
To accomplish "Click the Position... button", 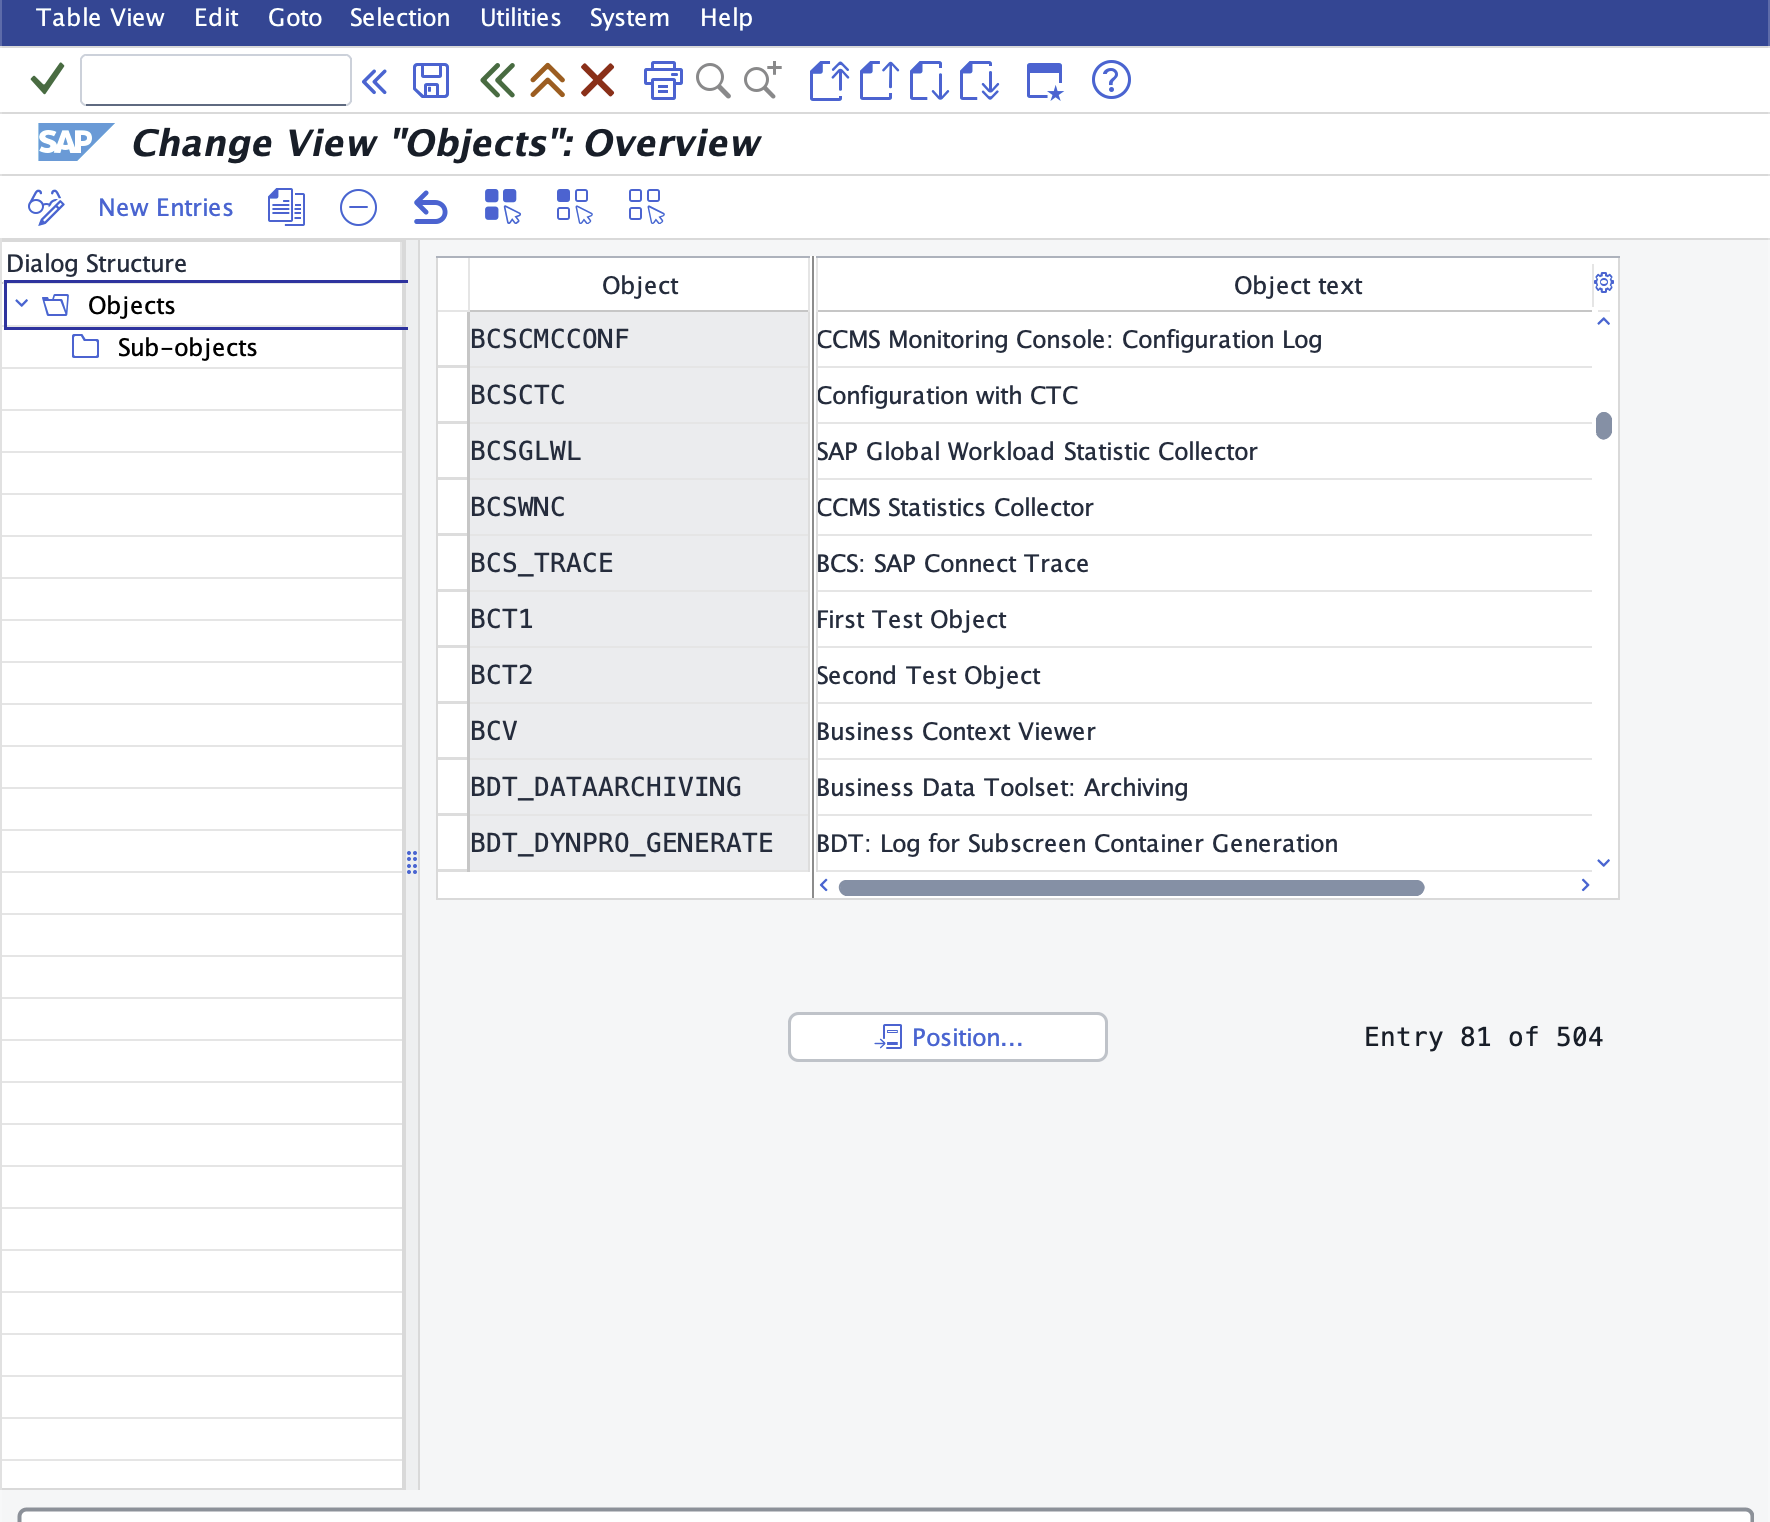I will tap(947, 1037).
